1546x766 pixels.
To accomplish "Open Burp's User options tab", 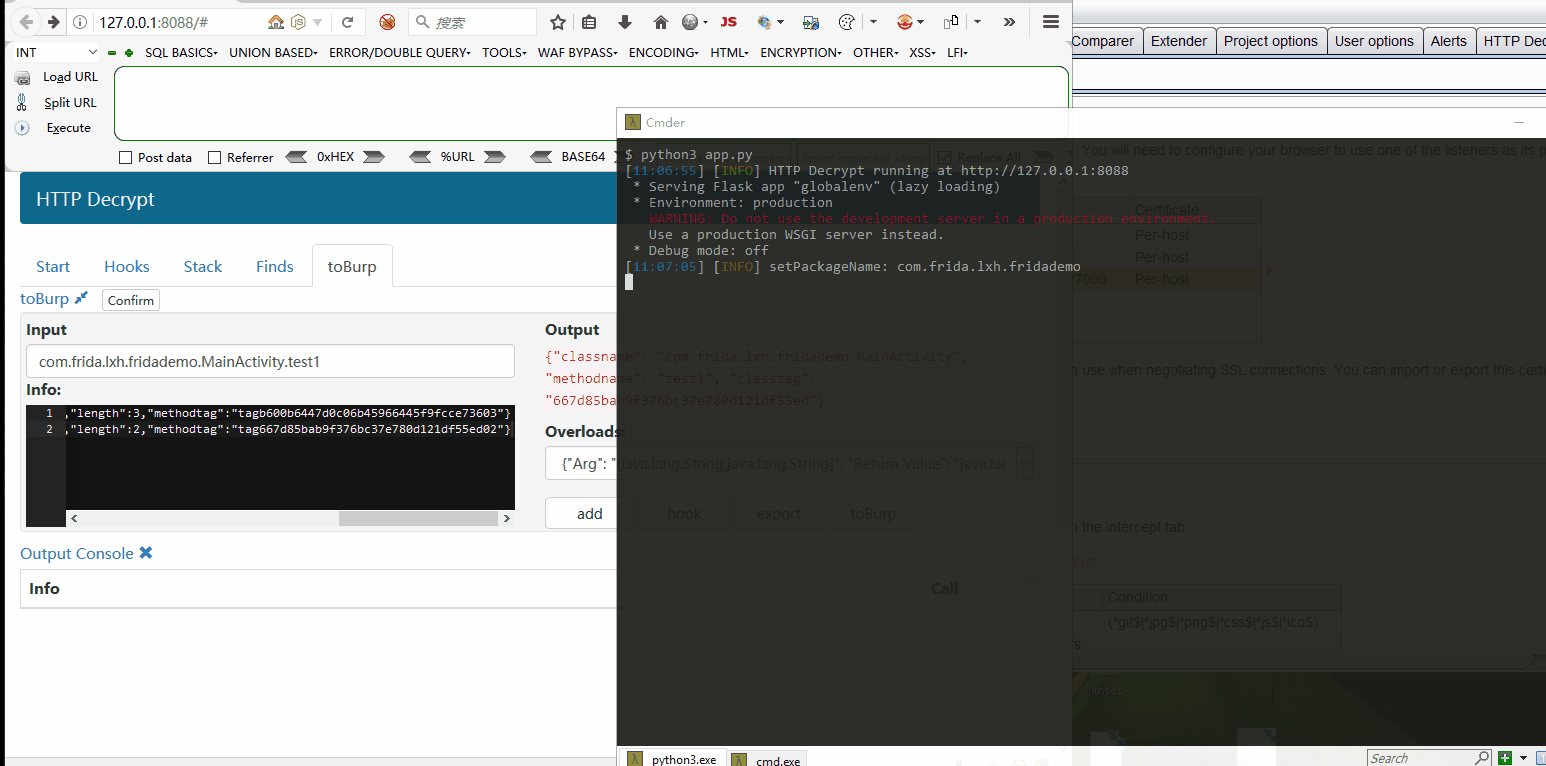I will click(1374, 41).
